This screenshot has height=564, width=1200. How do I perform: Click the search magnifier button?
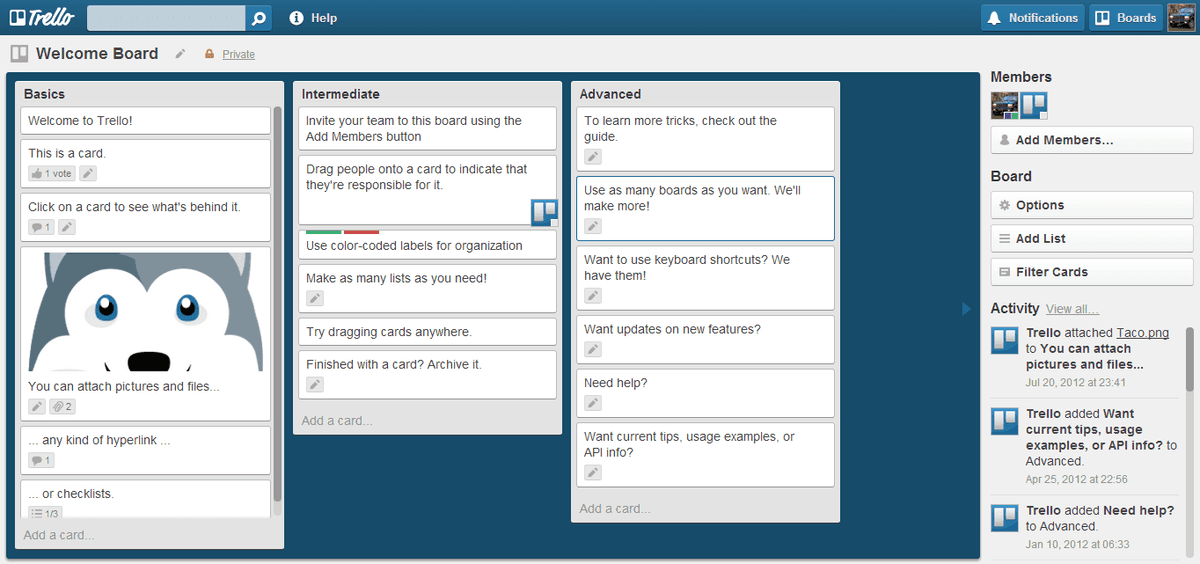[259, 18]
